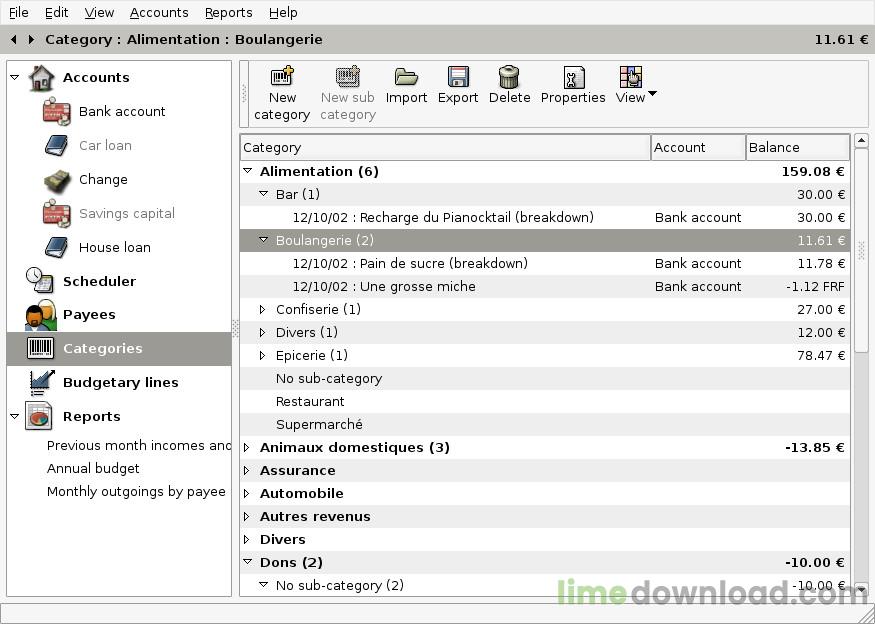Select the 78.47 € Epicerie balance
Image resolution: width=875 pixels, height=624 pixels.
pyautogui.click(x=821, y=356)
